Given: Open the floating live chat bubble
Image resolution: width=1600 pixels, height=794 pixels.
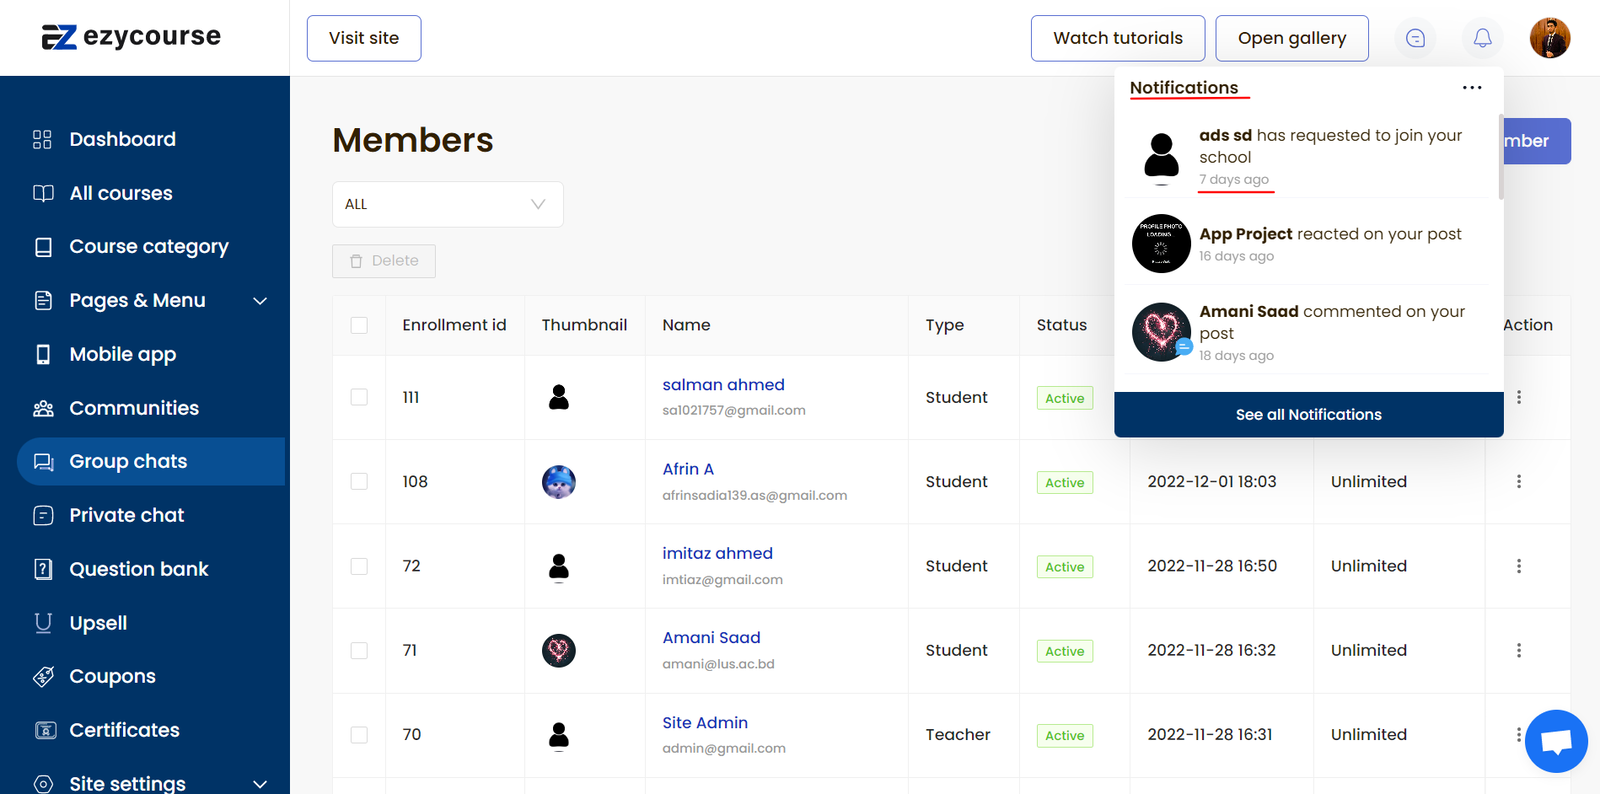Looking at the screenshot, I should (x=1555, y=741).
